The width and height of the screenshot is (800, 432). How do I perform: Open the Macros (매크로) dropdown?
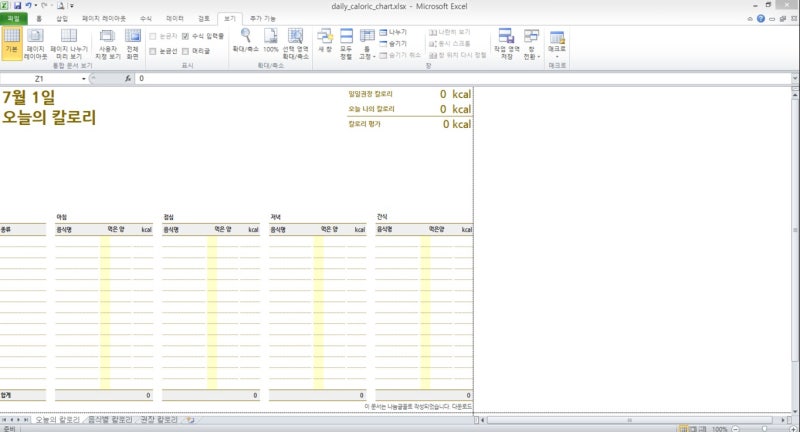[557, 44]
